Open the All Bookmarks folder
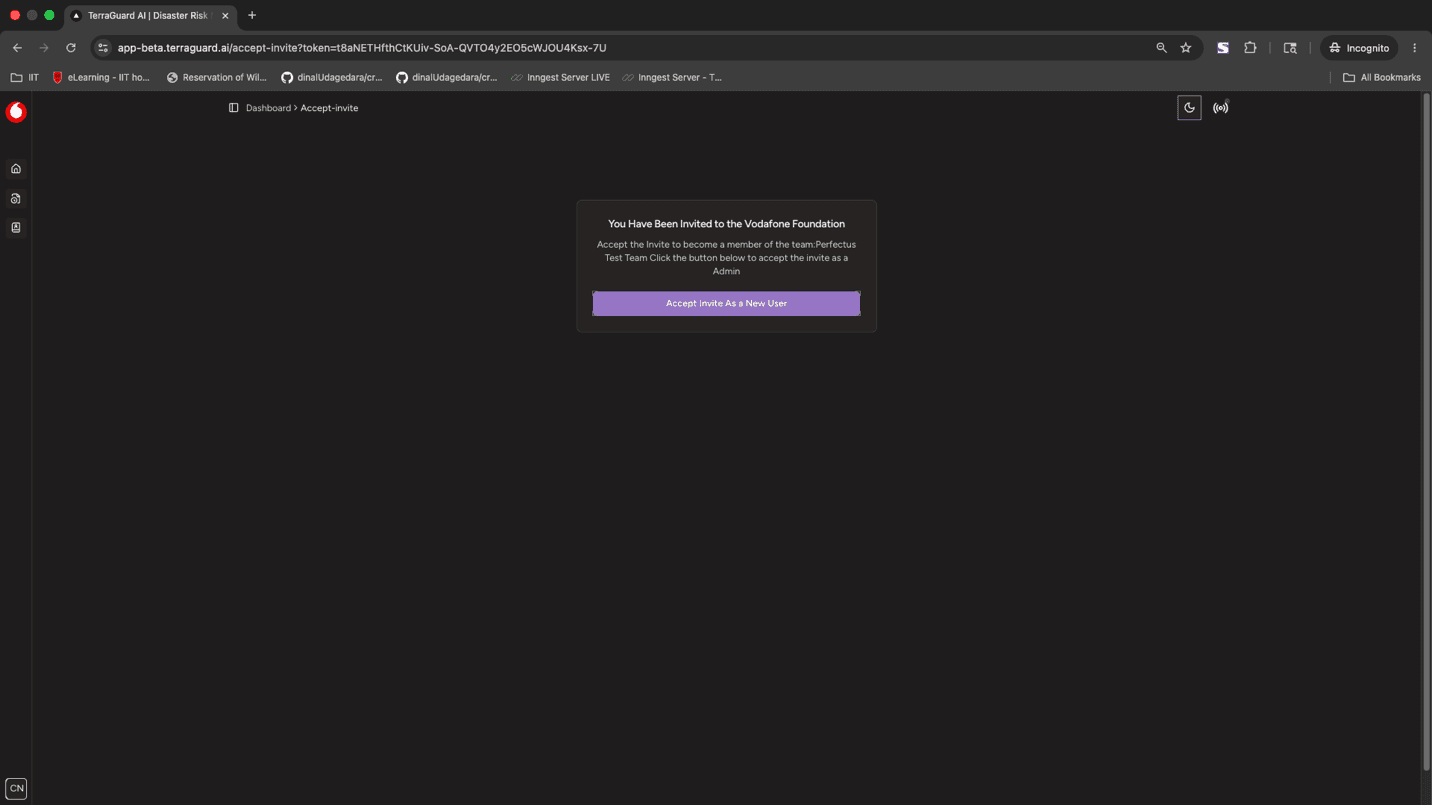Viewport: 1432px width, 805px height. coord(1382,77)
